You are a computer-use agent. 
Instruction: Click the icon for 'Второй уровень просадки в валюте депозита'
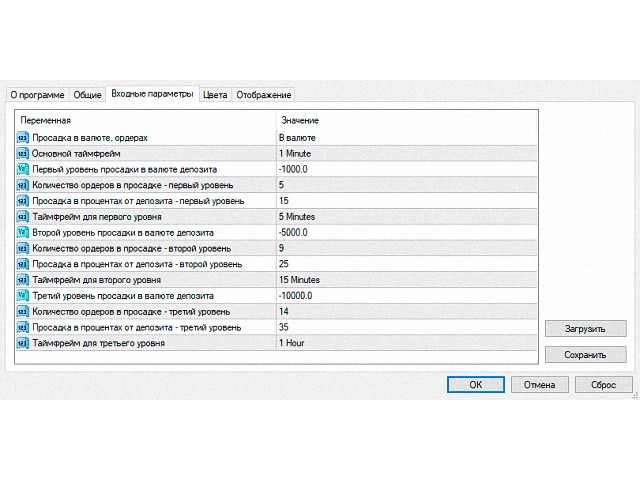tap(23, 232)
